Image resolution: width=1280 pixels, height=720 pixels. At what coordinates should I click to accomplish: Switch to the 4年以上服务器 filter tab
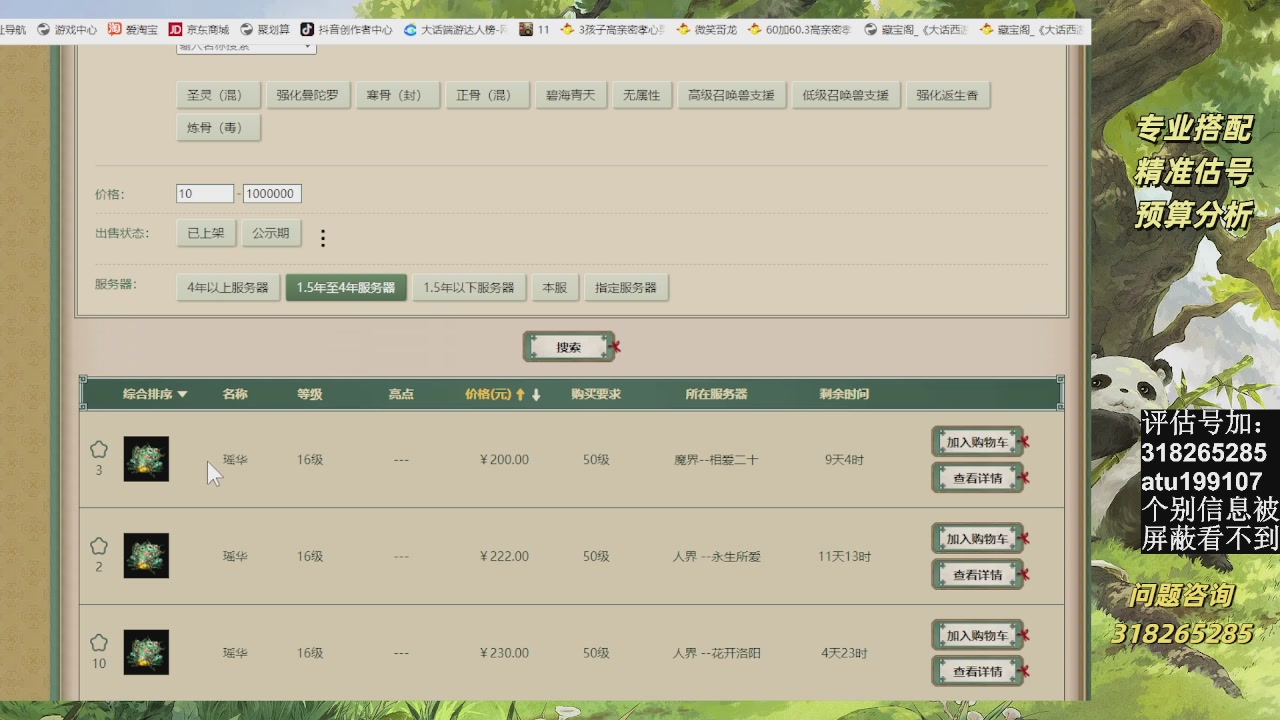tap(229, 287)
